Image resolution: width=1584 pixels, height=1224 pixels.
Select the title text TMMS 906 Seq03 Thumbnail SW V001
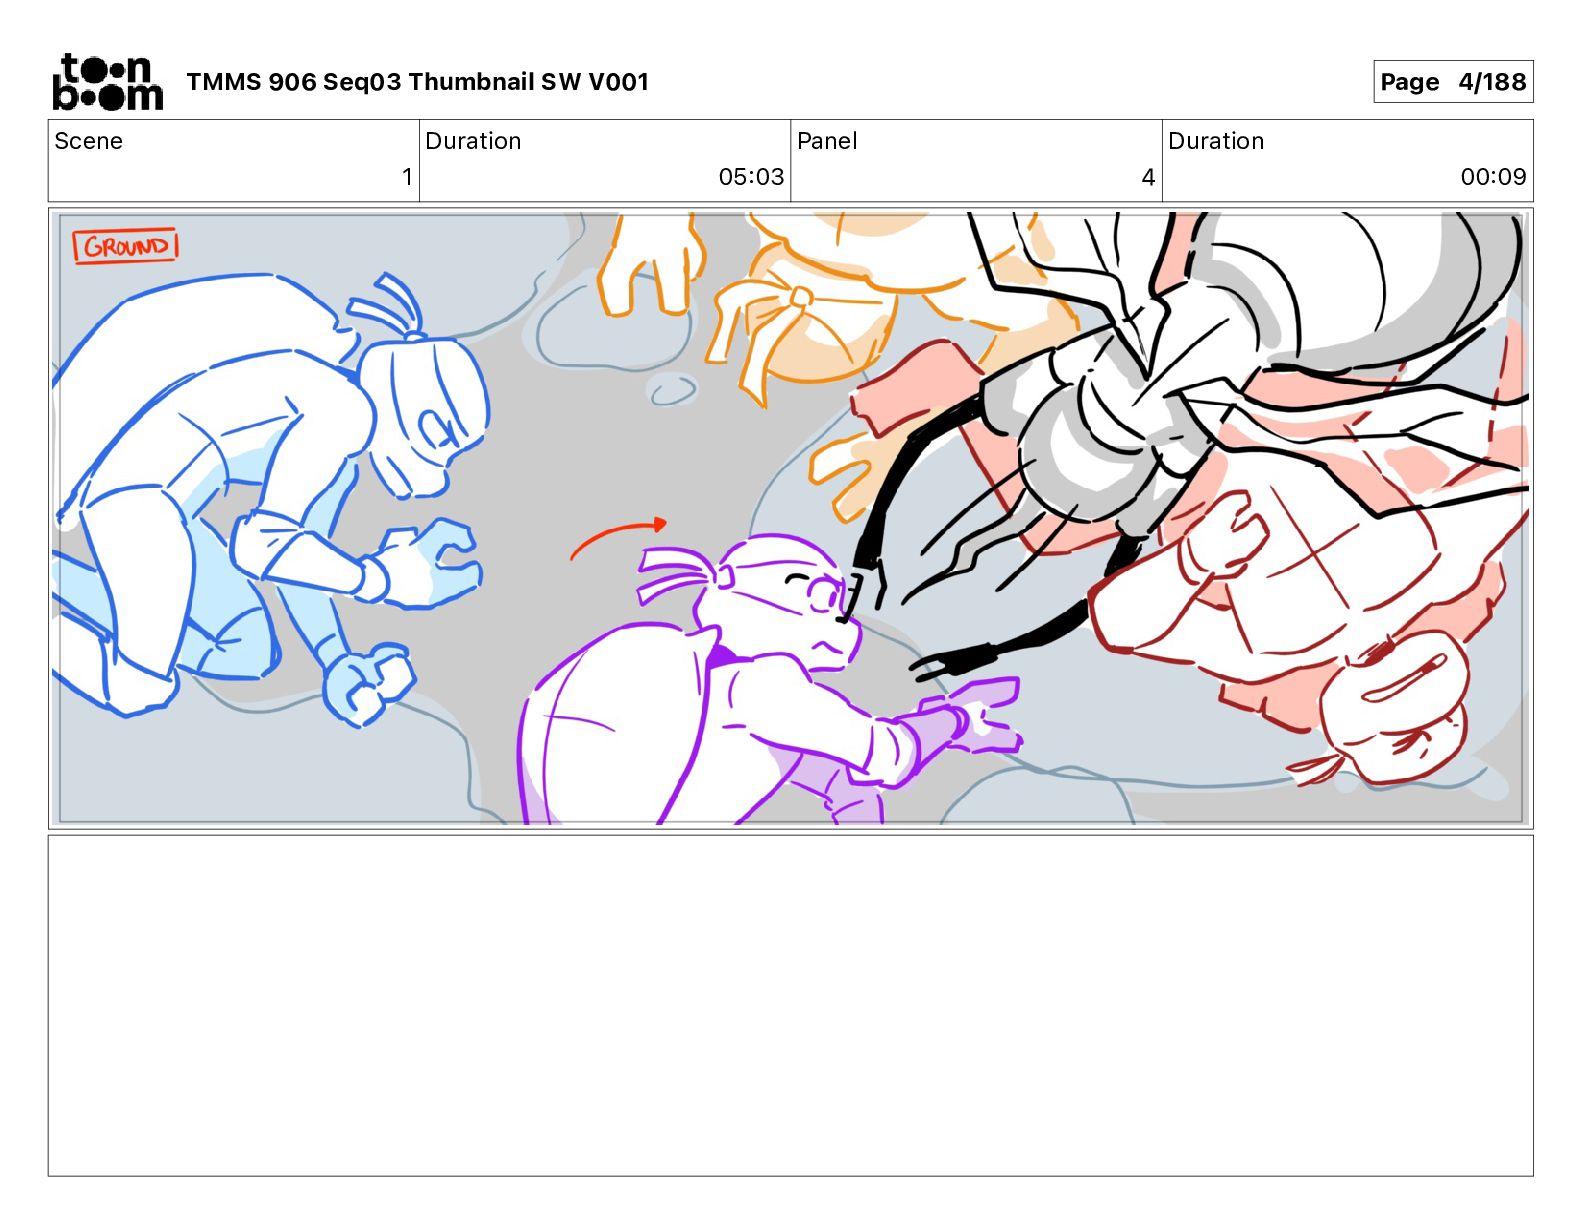pos(417,82)
